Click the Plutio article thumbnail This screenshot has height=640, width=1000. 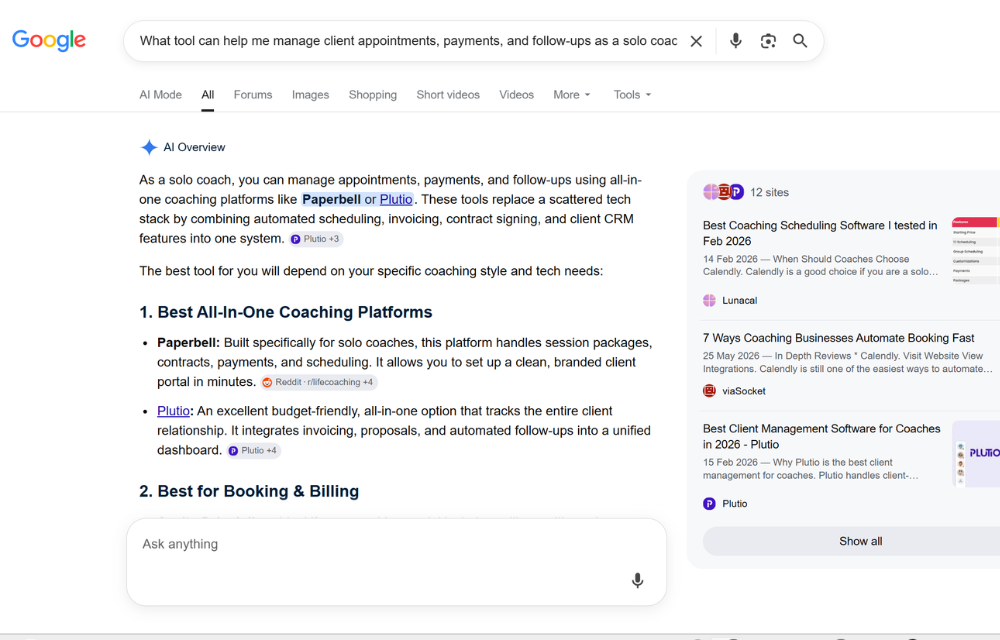point(976,454)
